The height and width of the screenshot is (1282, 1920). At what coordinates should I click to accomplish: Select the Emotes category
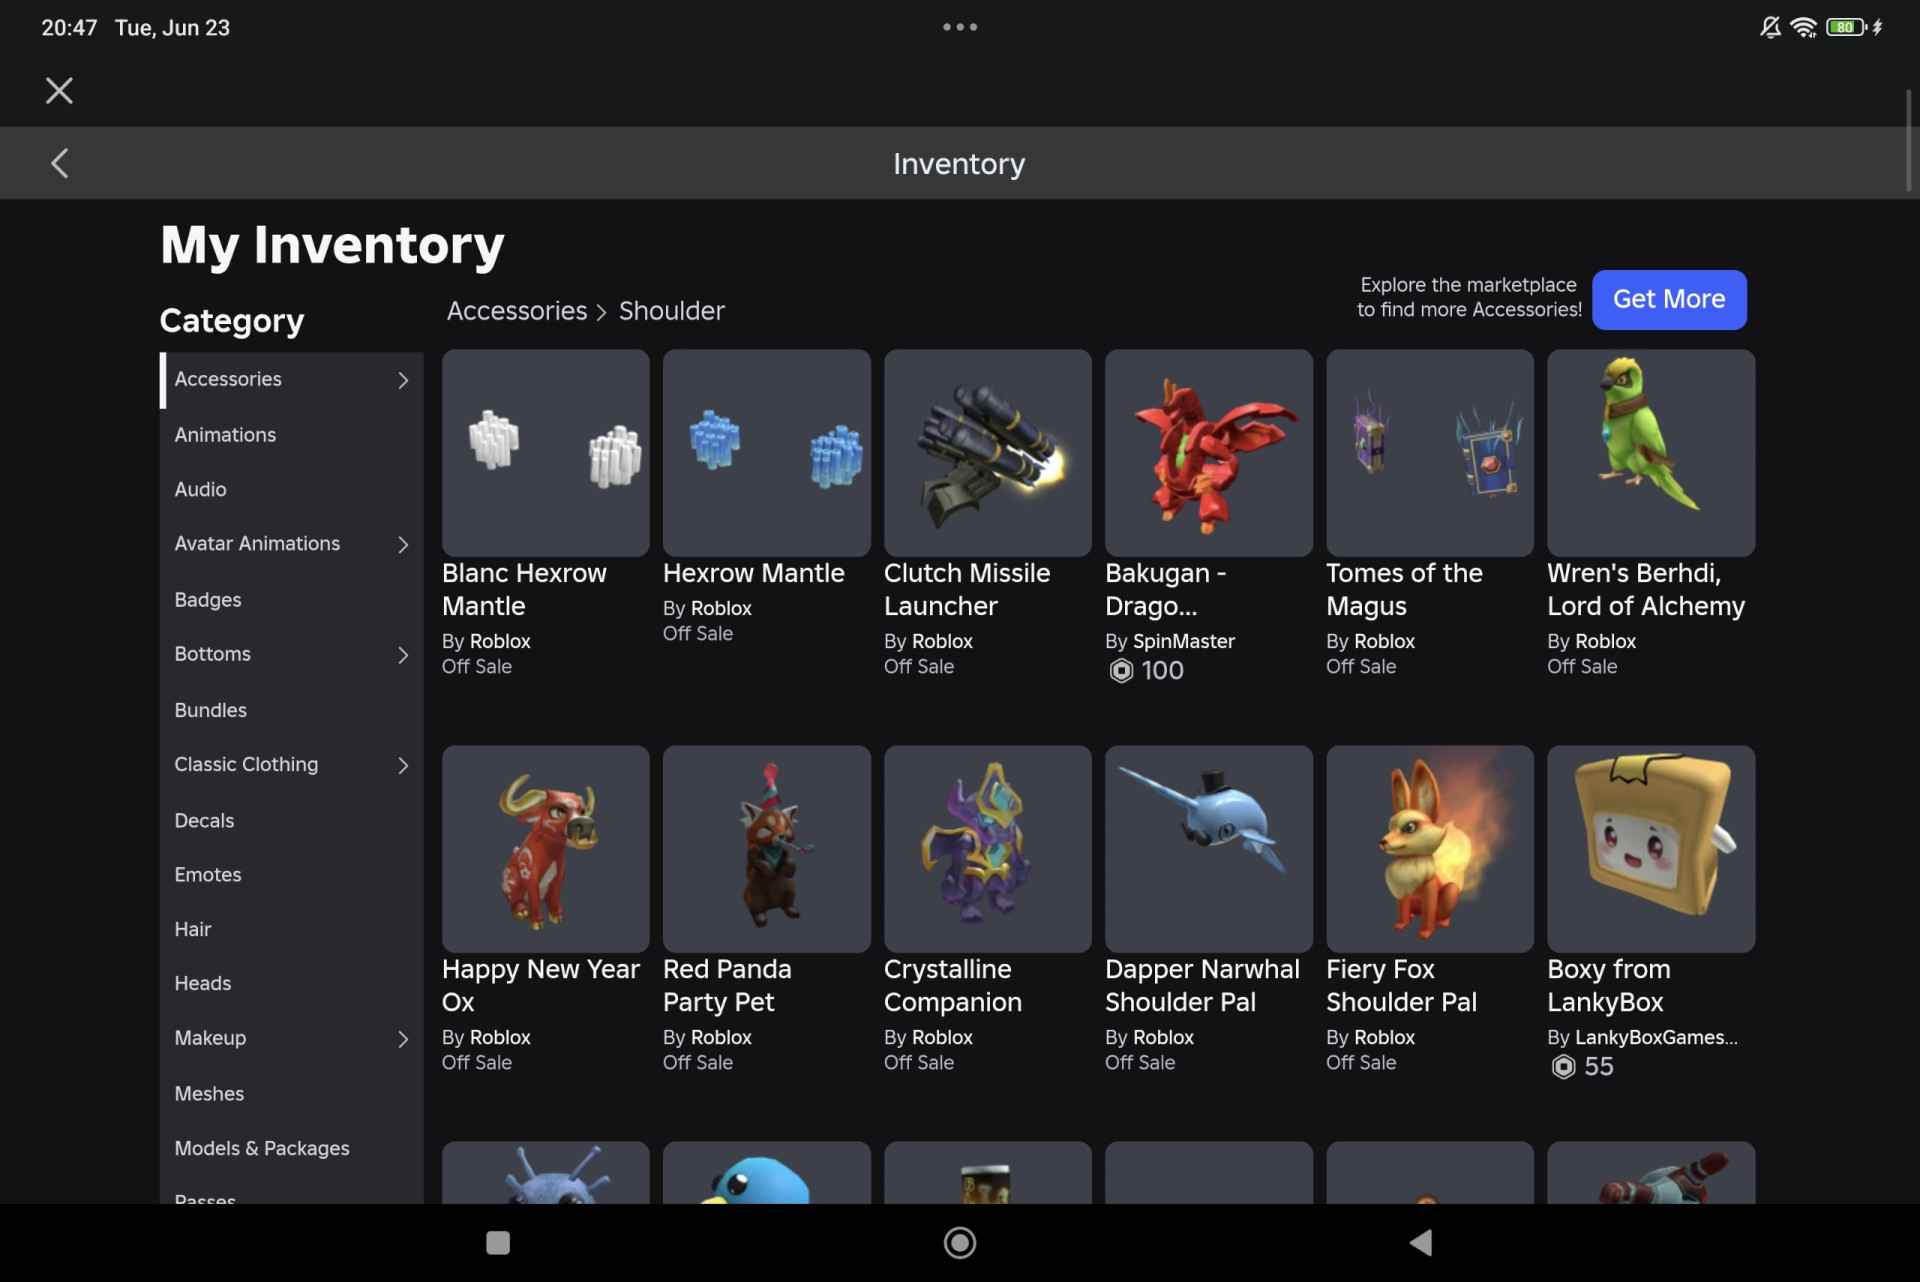(291, 874)
